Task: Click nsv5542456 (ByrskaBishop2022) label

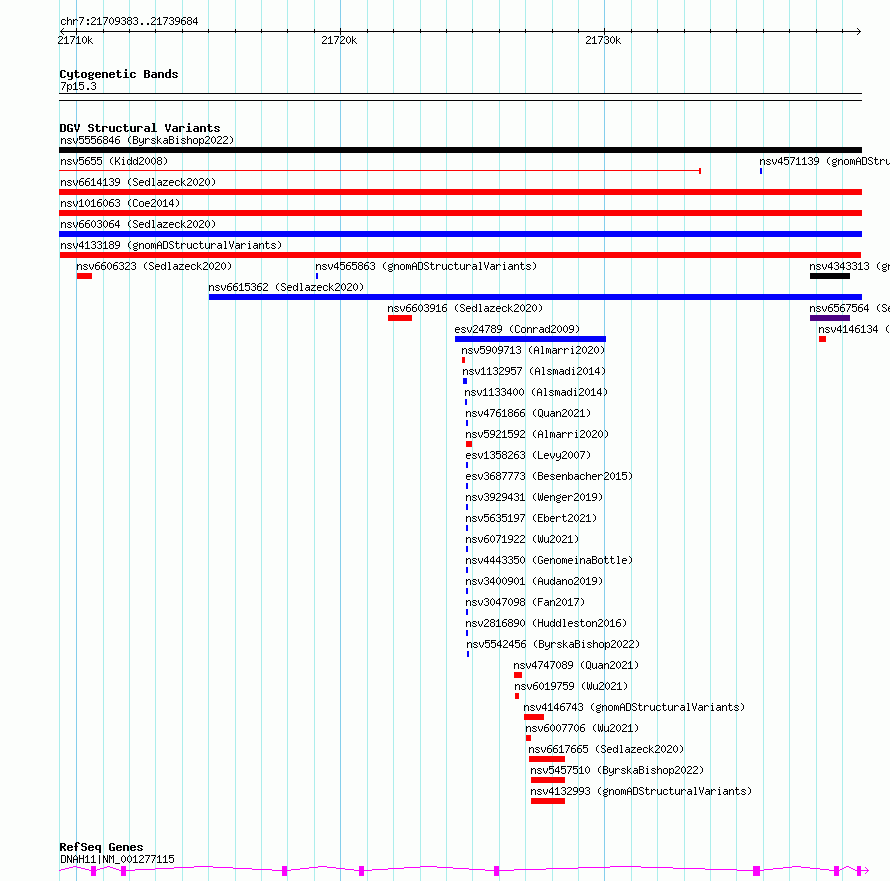Action: 553,644
